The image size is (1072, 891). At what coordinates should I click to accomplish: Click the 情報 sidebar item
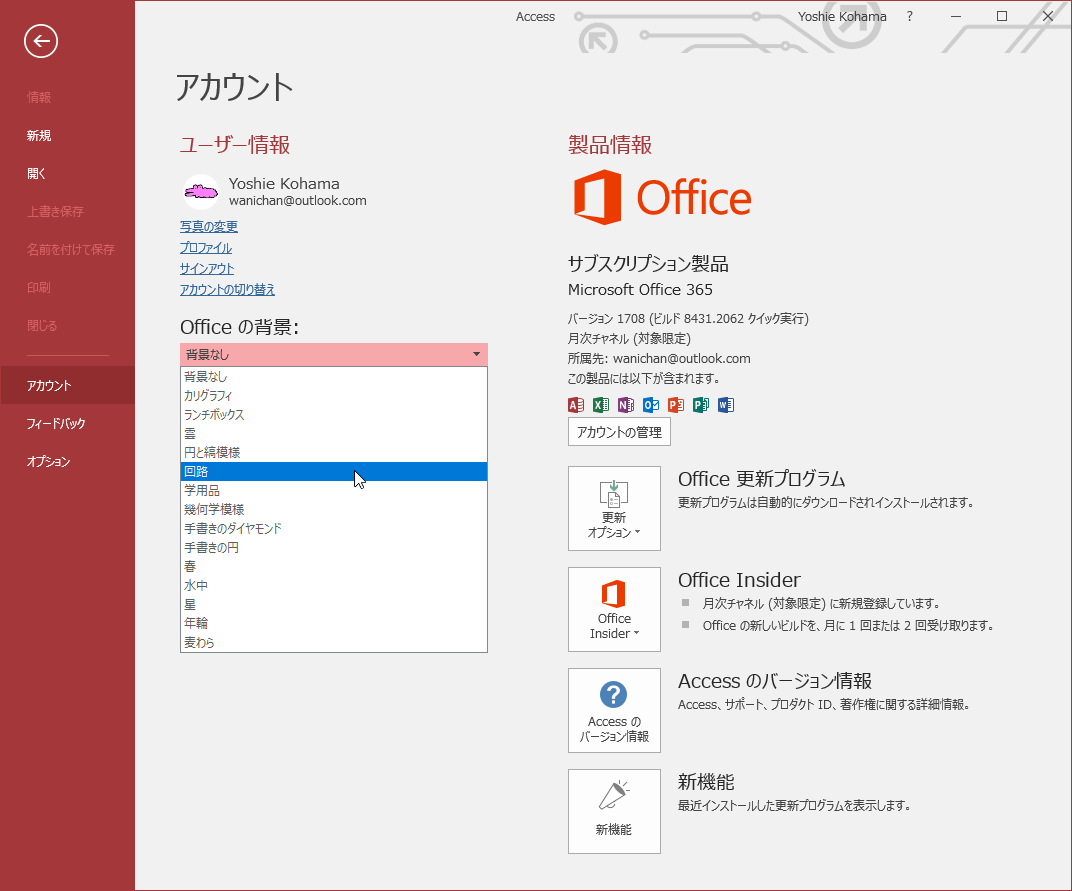point(67,98)
